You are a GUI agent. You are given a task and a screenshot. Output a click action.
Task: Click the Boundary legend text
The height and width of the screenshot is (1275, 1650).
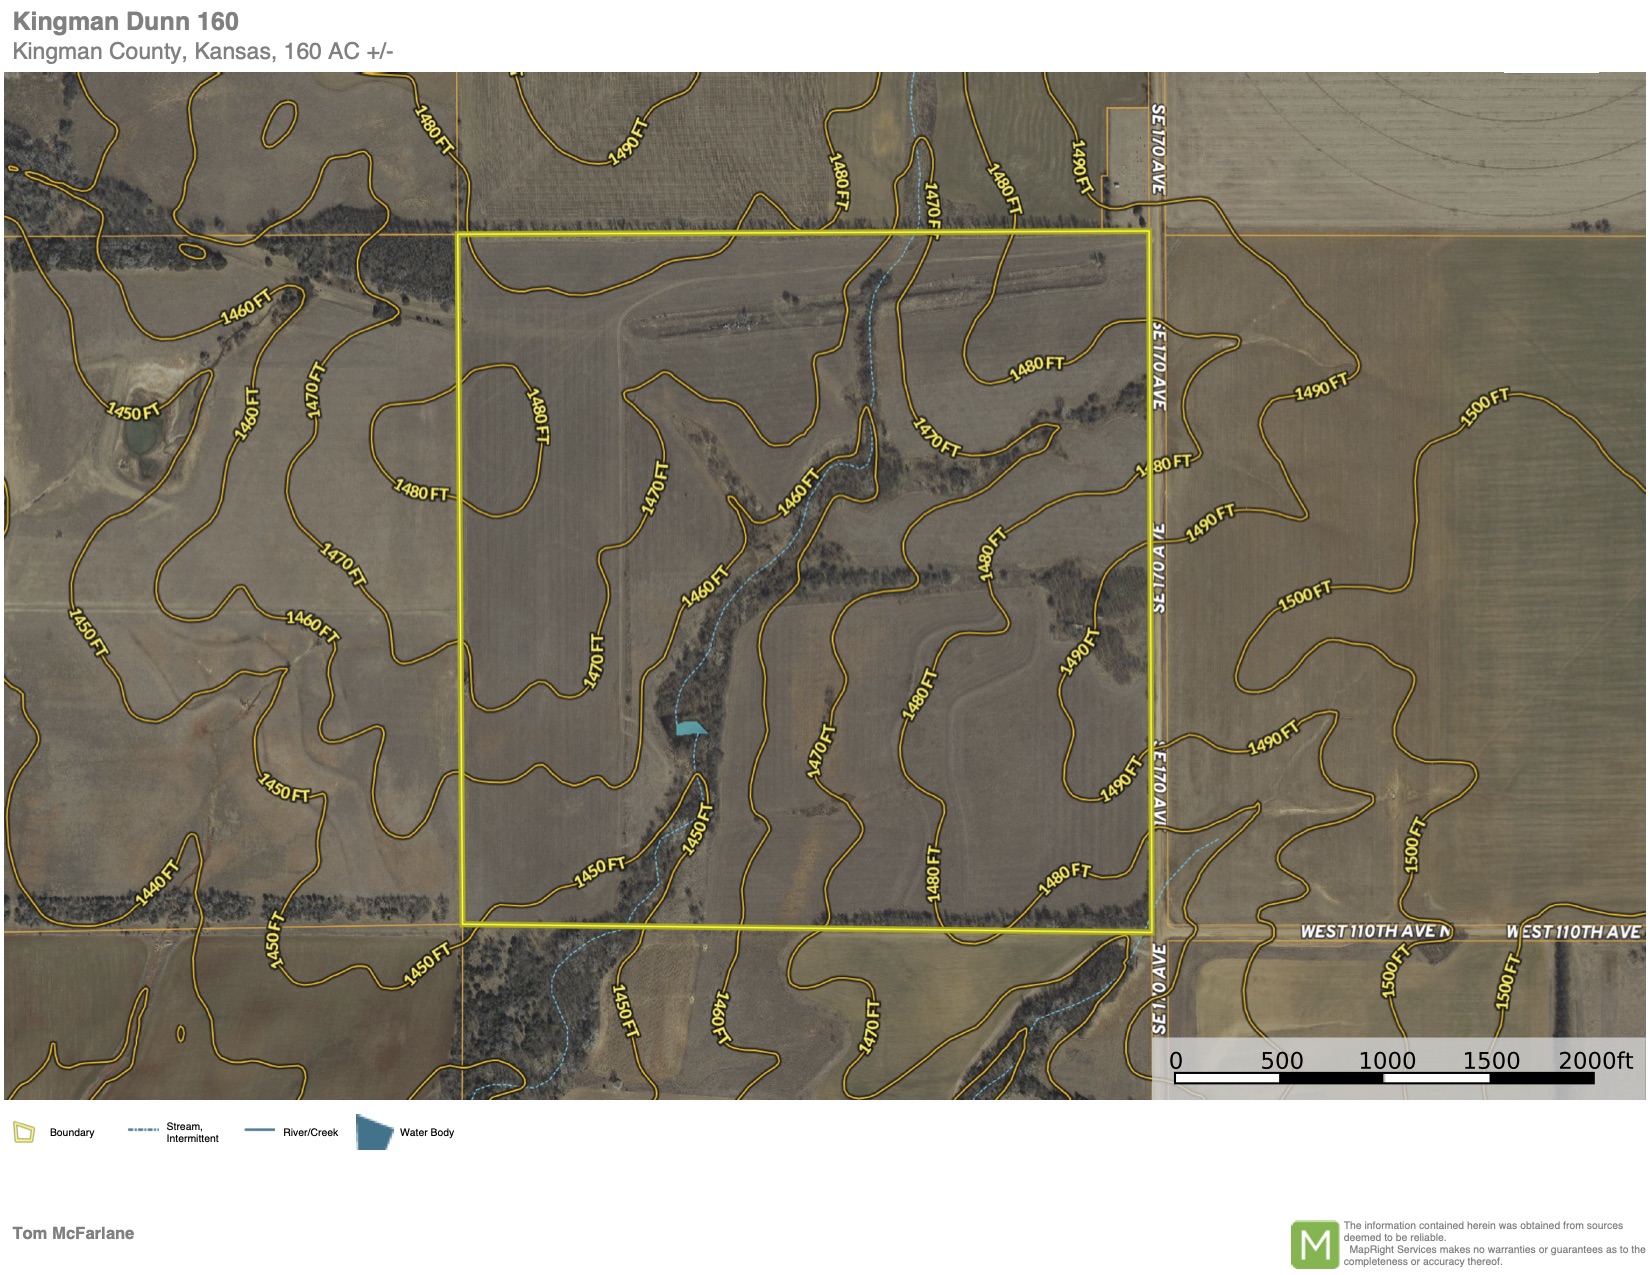[72, 1133]
